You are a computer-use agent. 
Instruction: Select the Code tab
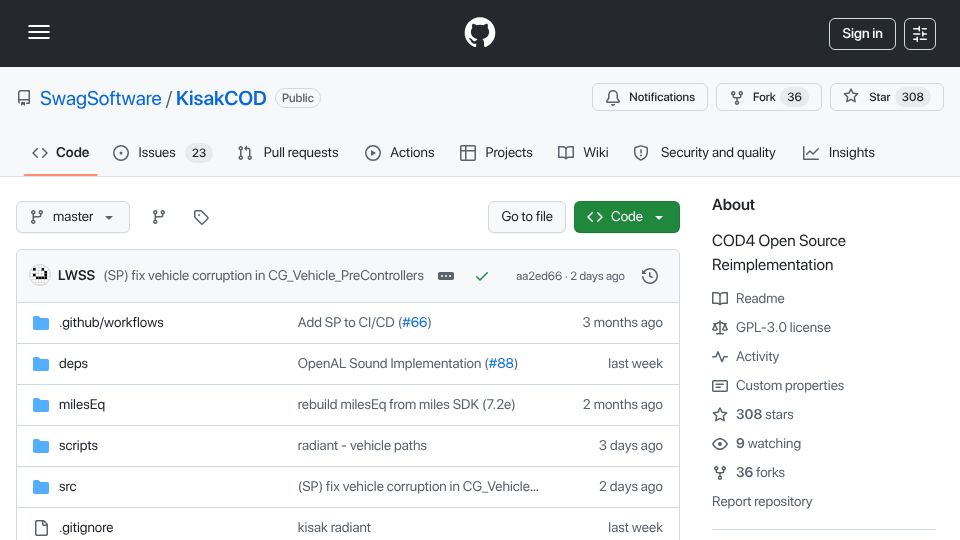(61, 152)
